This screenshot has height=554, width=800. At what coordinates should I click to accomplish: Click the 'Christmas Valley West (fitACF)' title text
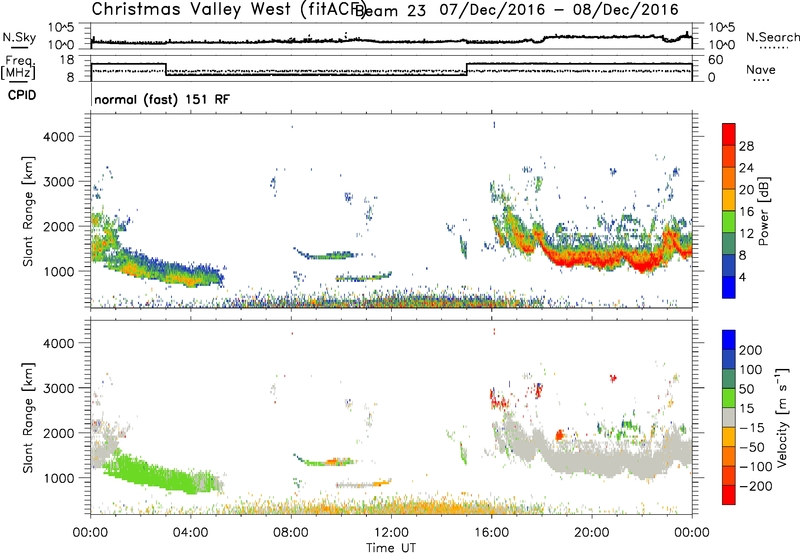tap(228, 9)
